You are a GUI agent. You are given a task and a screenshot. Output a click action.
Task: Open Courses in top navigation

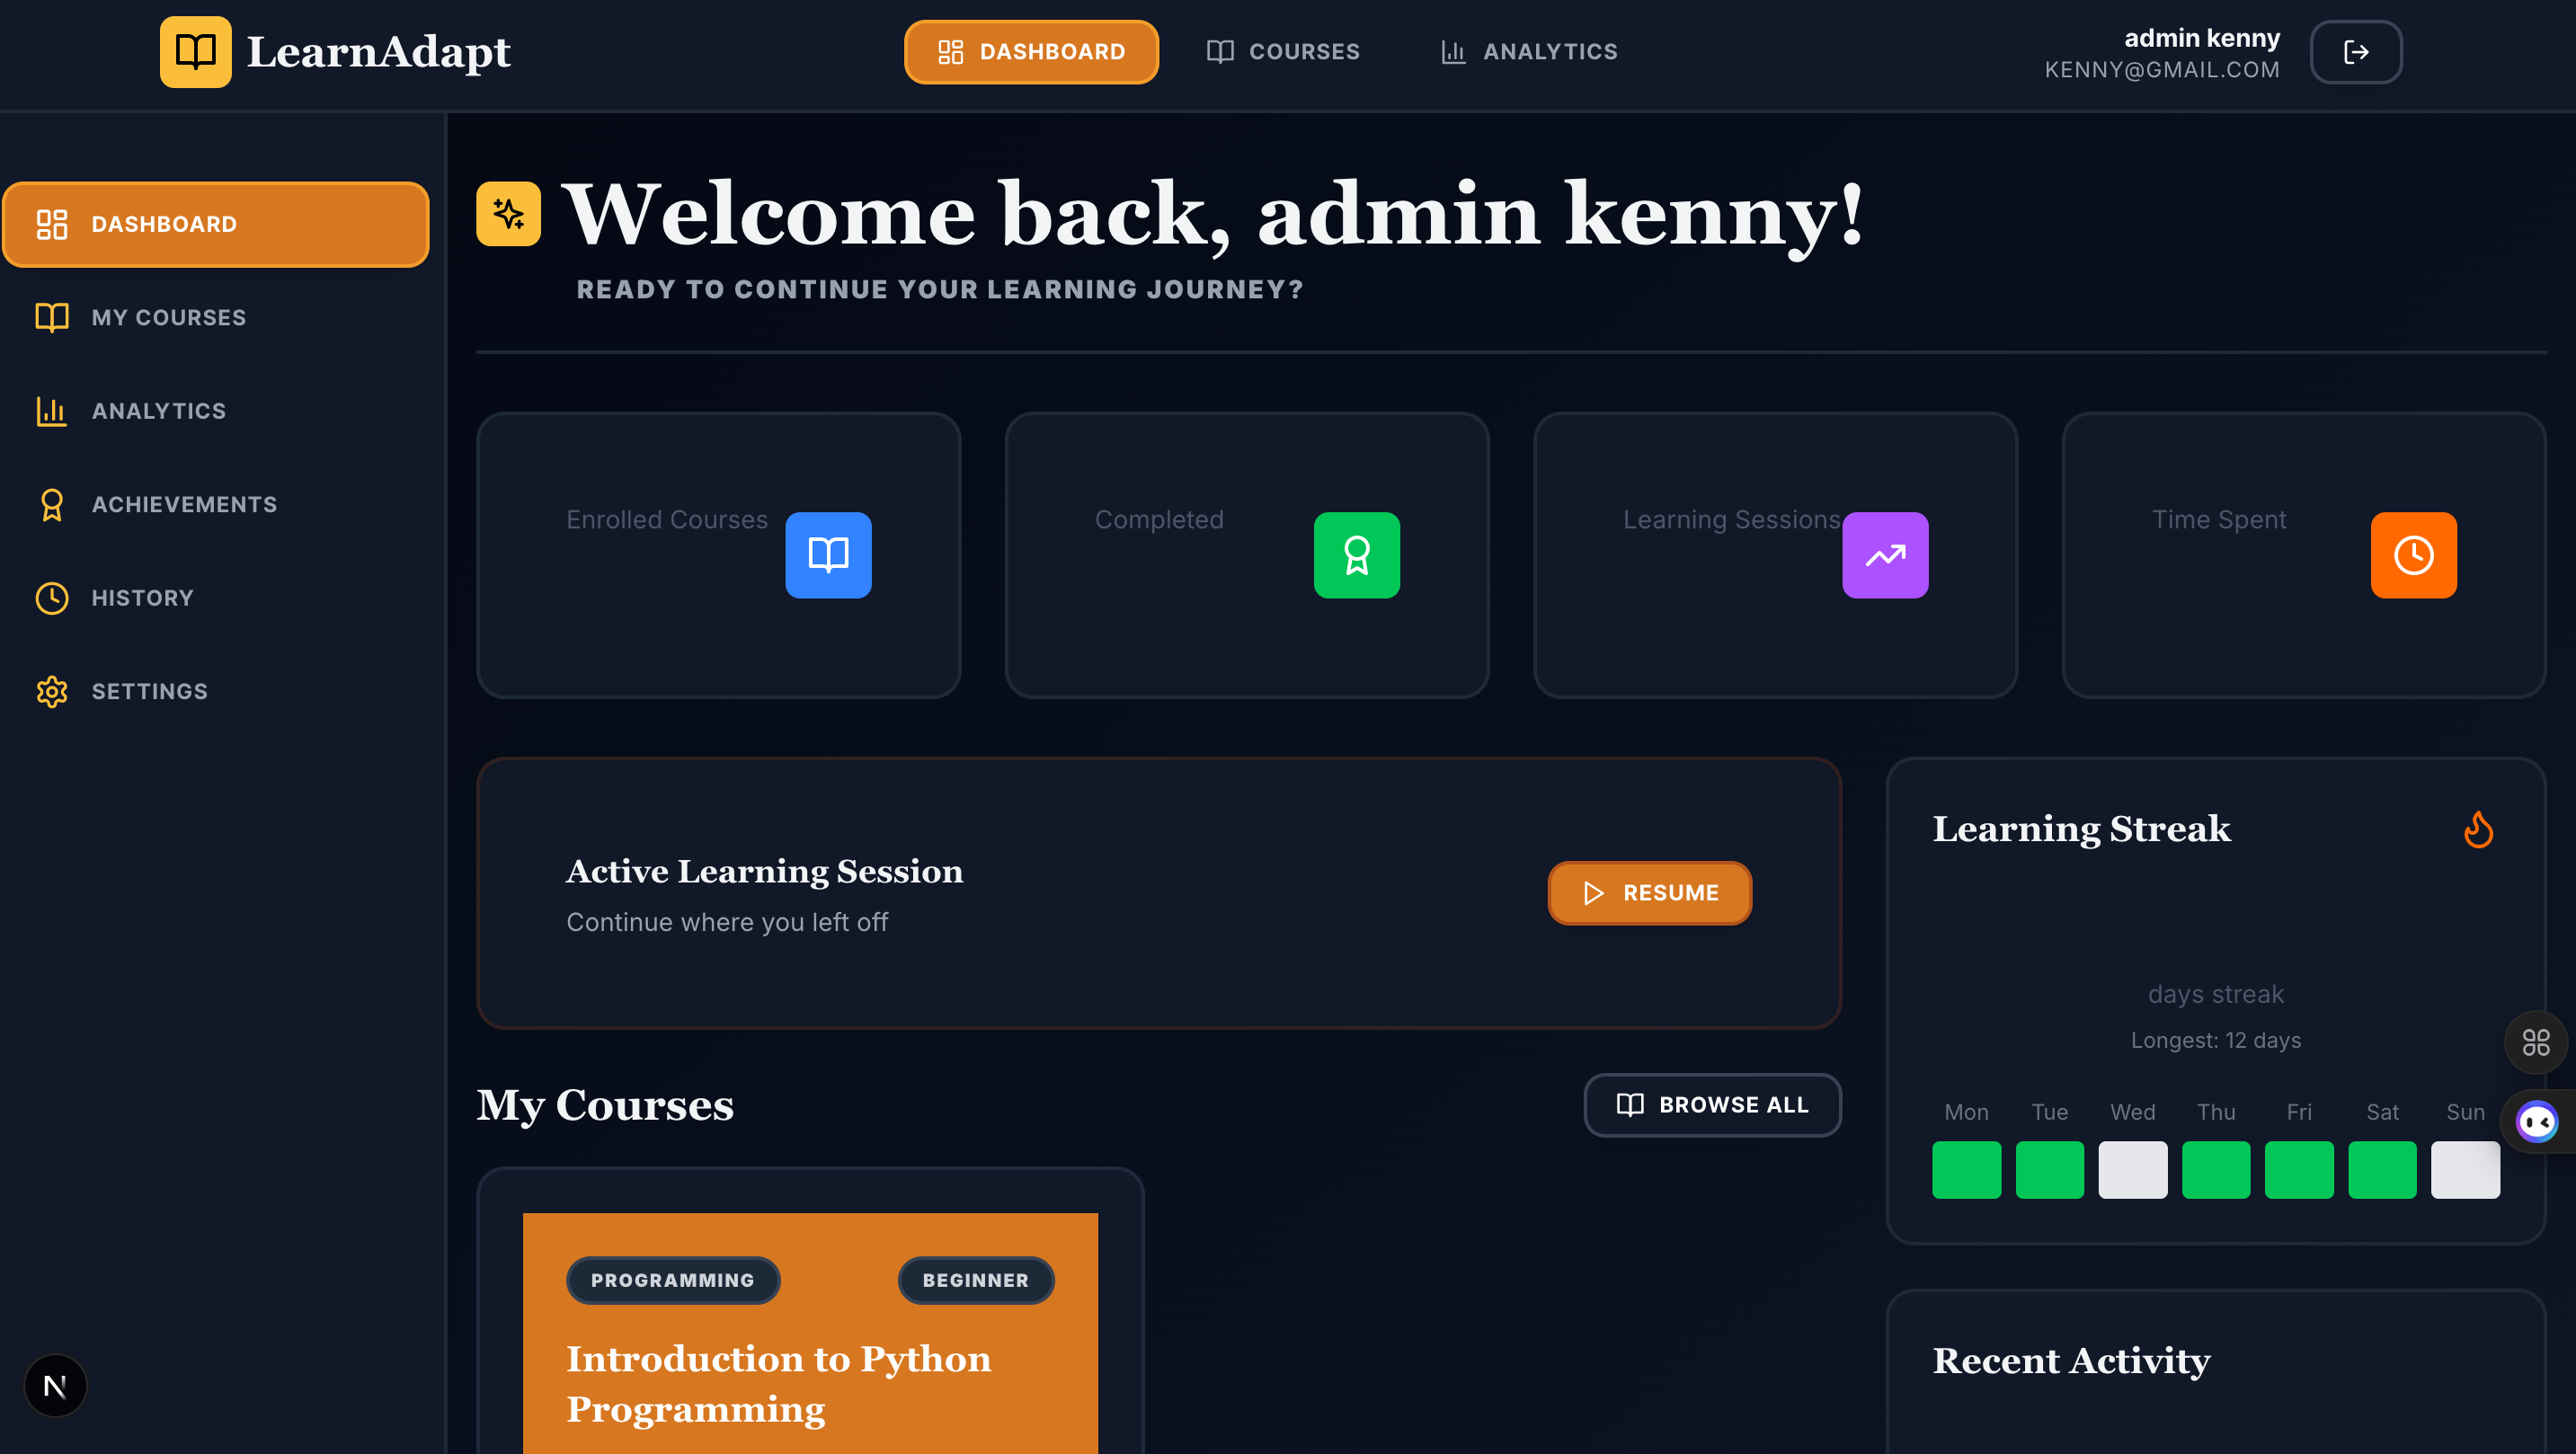(1283, 52)
